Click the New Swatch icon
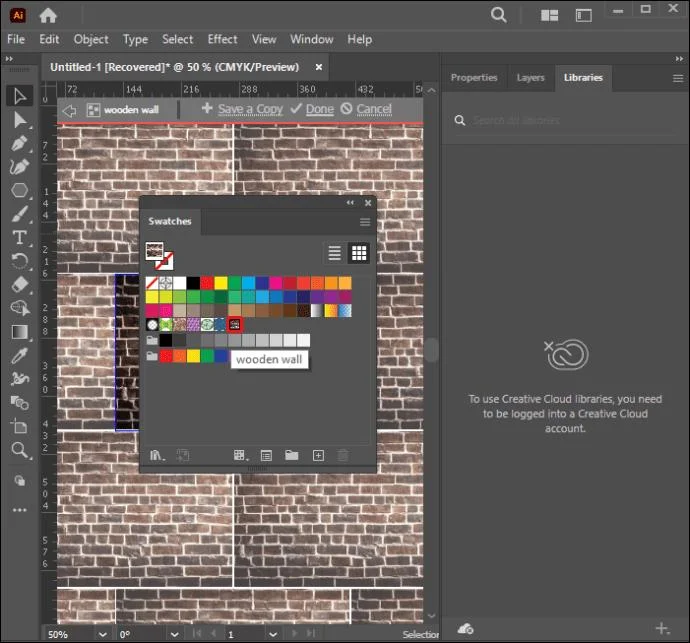Image resolution: width=690 pixels, height=643 pixels. 318,455
